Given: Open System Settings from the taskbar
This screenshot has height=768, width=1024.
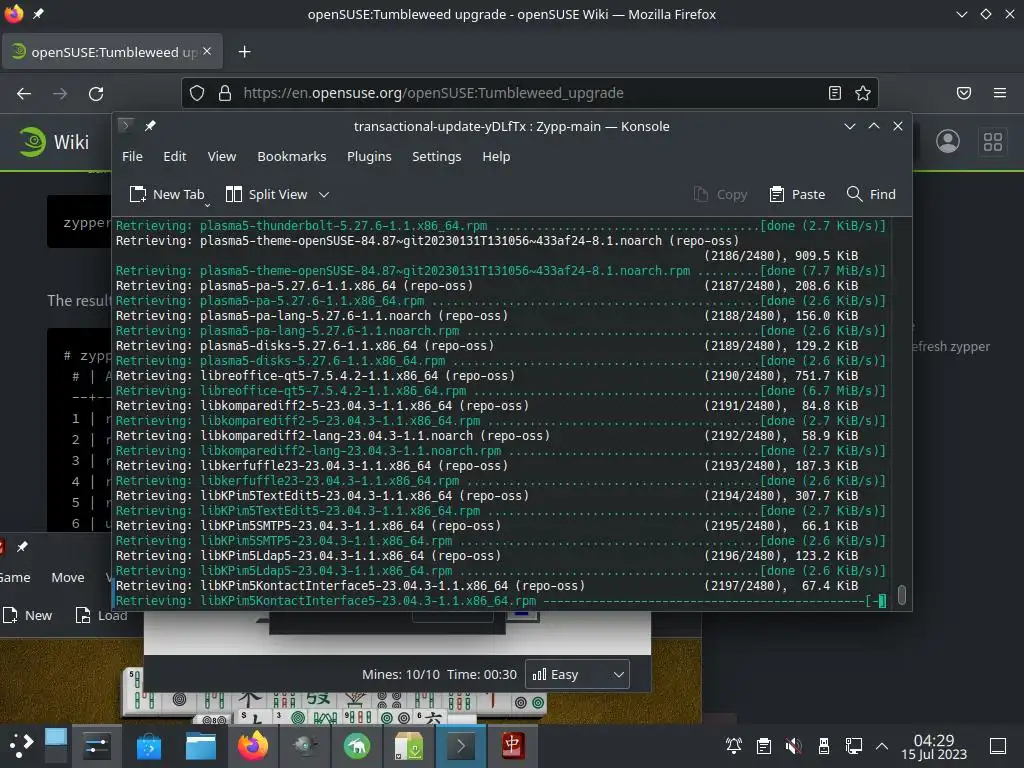Looking at the screenshot, I should [x=97, y=746].
